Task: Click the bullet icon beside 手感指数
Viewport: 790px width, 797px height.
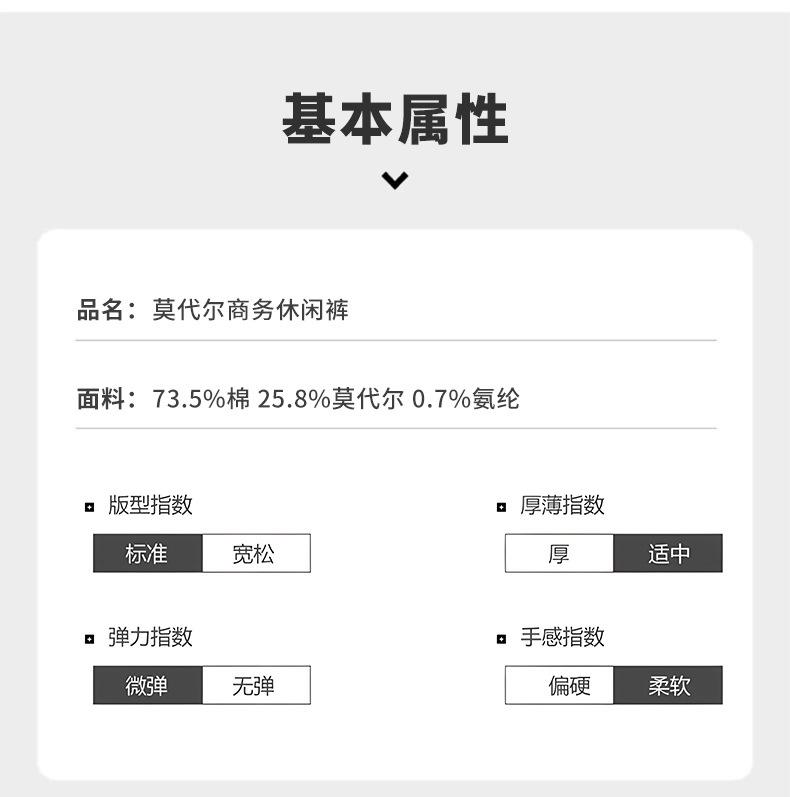Action: tap(501, 639)
